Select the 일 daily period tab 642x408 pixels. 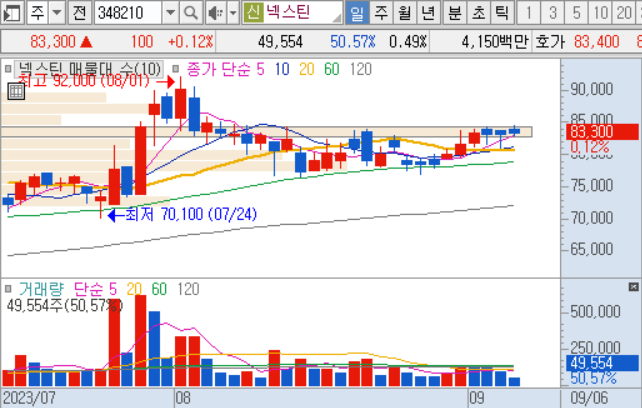coord(357,13)
